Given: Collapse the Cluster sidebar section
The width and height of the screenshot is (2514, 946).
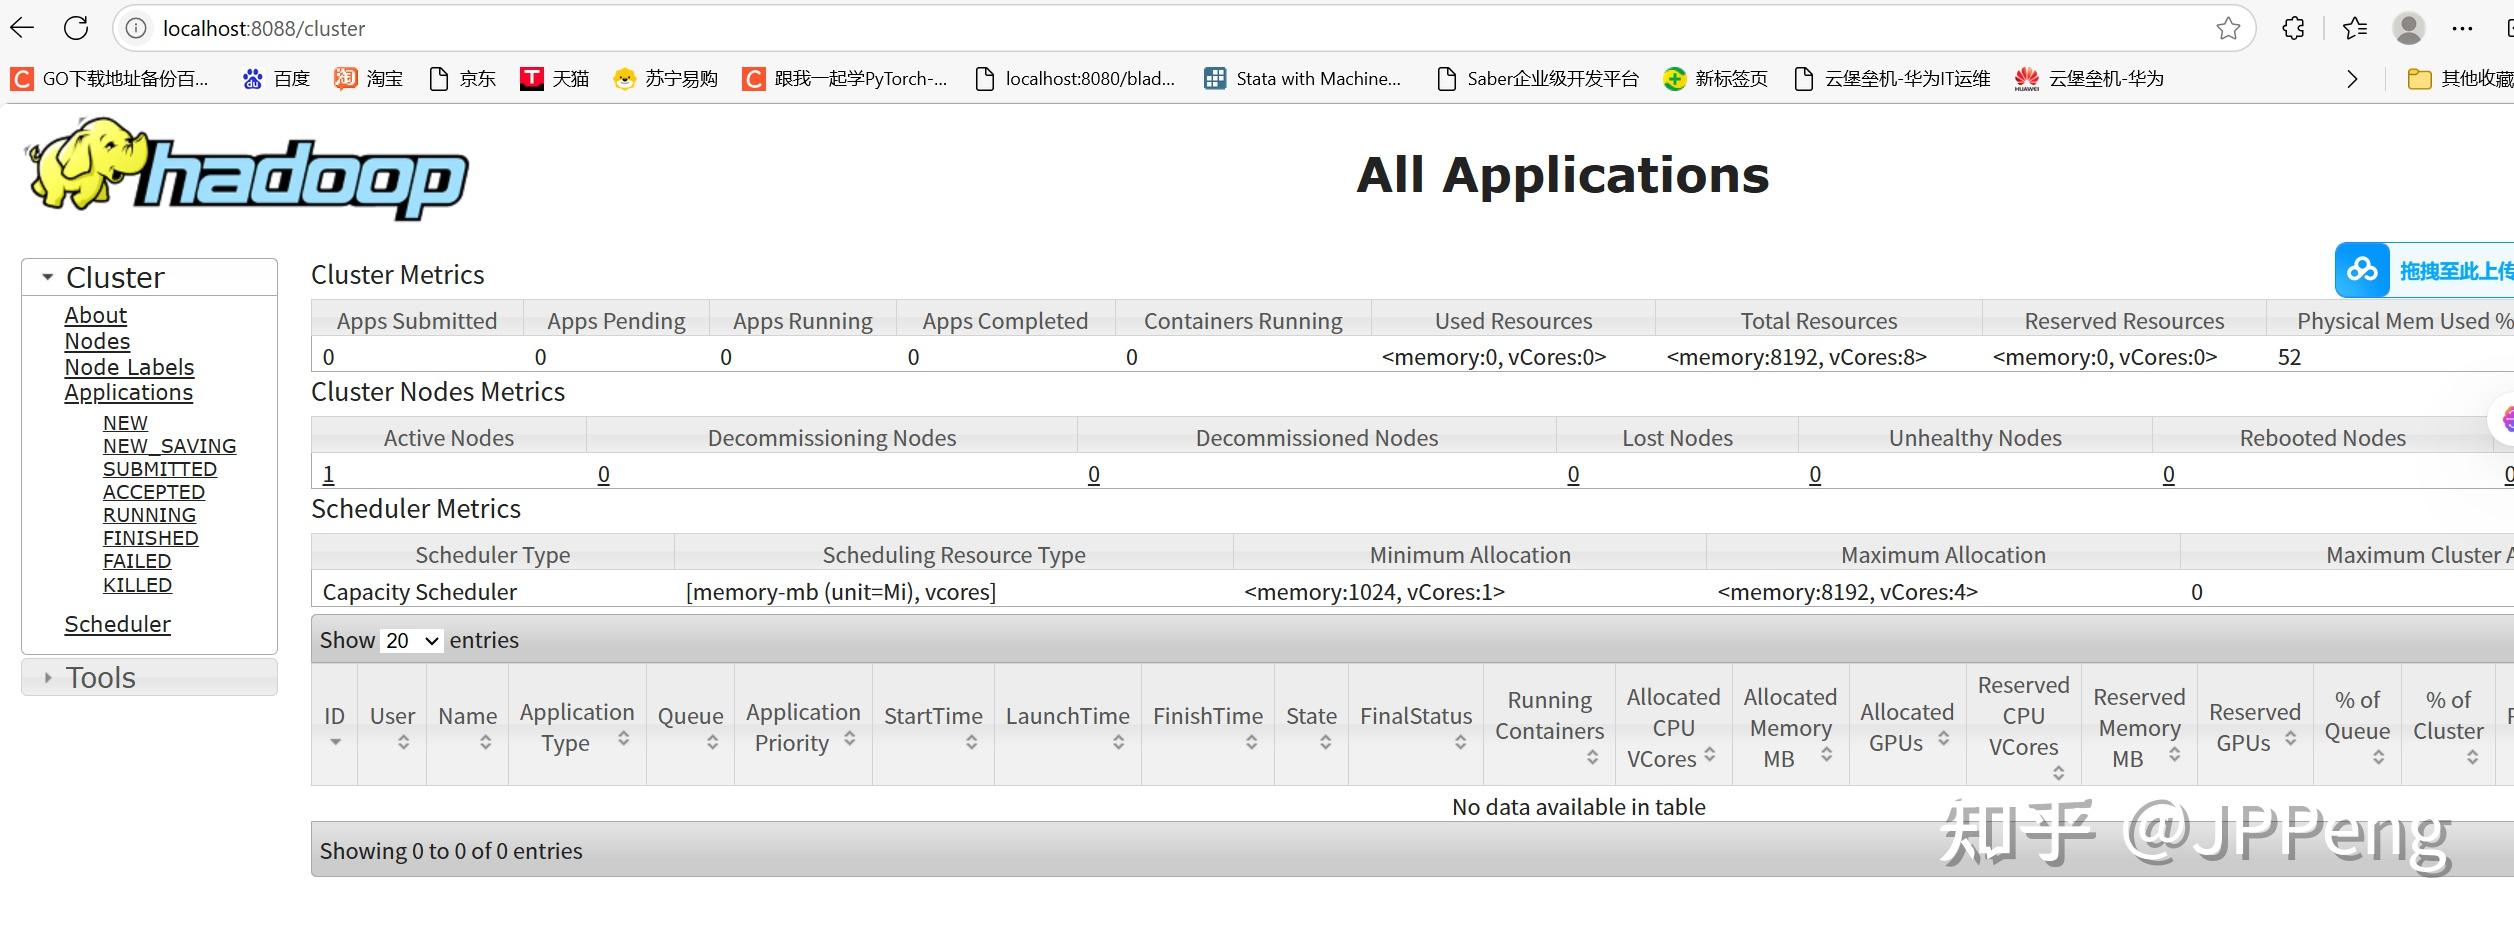Looking at the screenshot, I should point(47,276).
